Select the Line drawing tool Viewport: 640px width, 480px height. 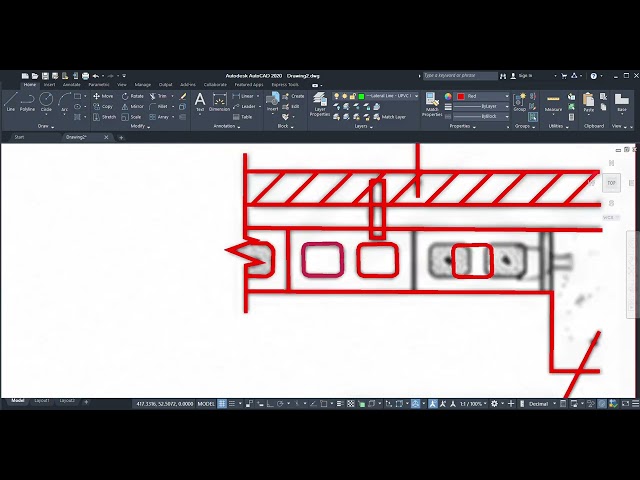[11, 102]
